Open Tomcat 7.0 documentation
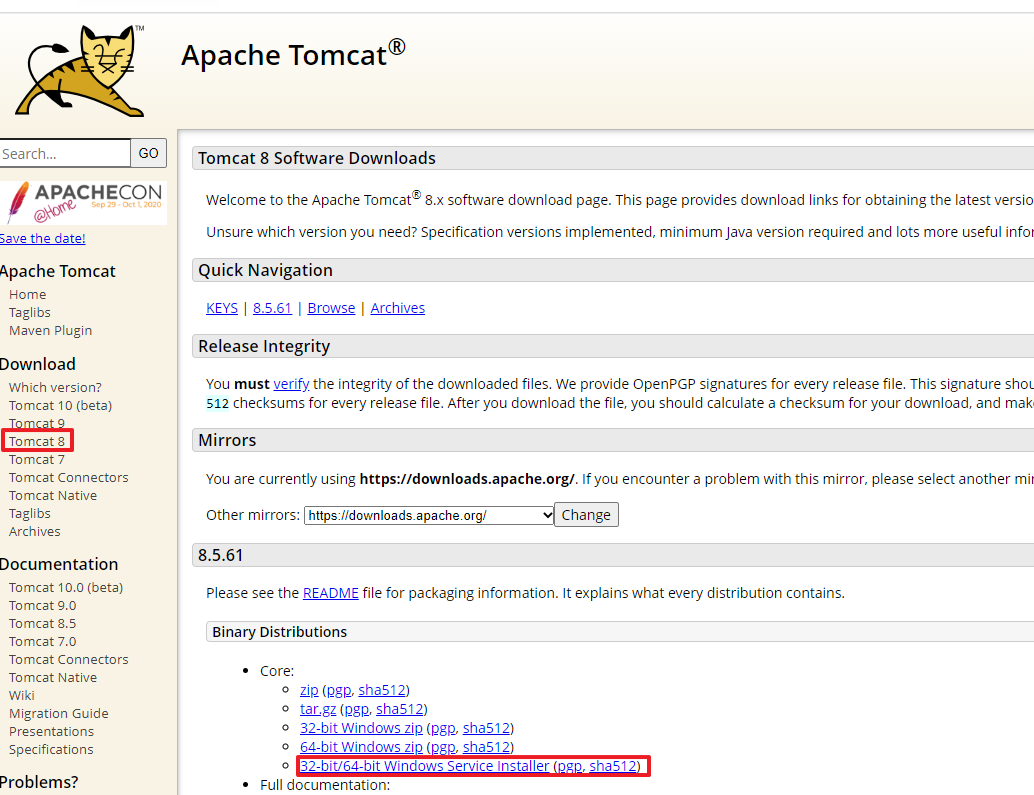Image resolution: width=1034 pixels, height=795 pixels. click(x=43, y=641)
